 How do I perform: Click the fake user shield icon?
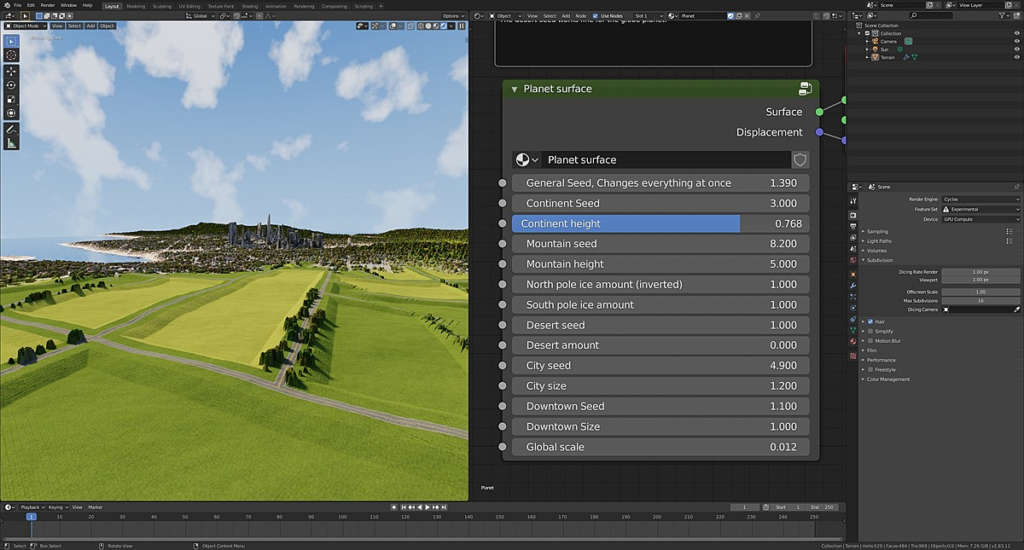pos(800,159)
